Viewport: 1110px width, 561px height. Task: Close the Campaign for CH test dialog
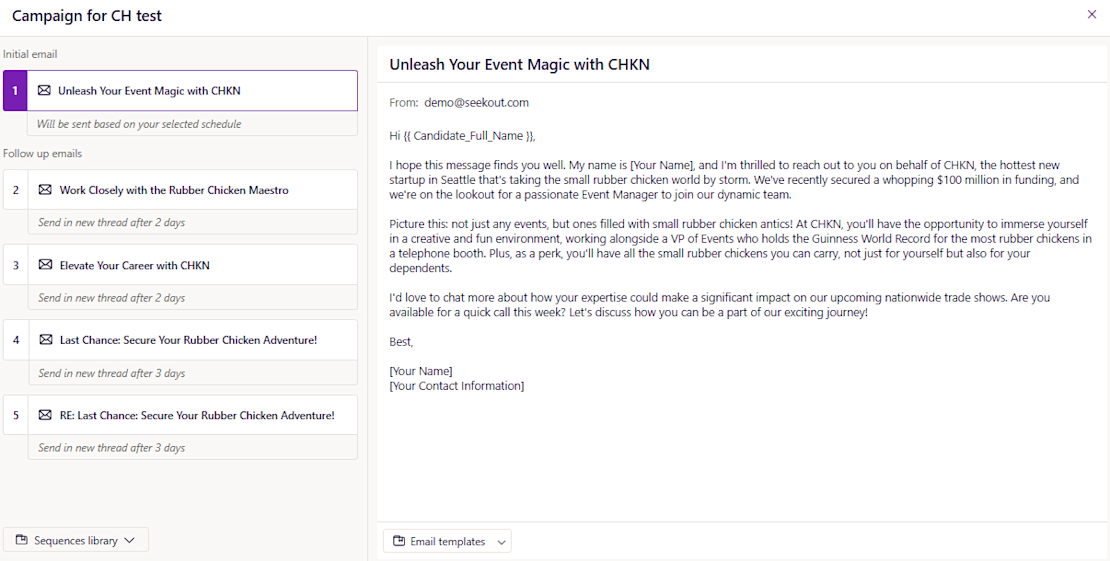point(1092,14)
